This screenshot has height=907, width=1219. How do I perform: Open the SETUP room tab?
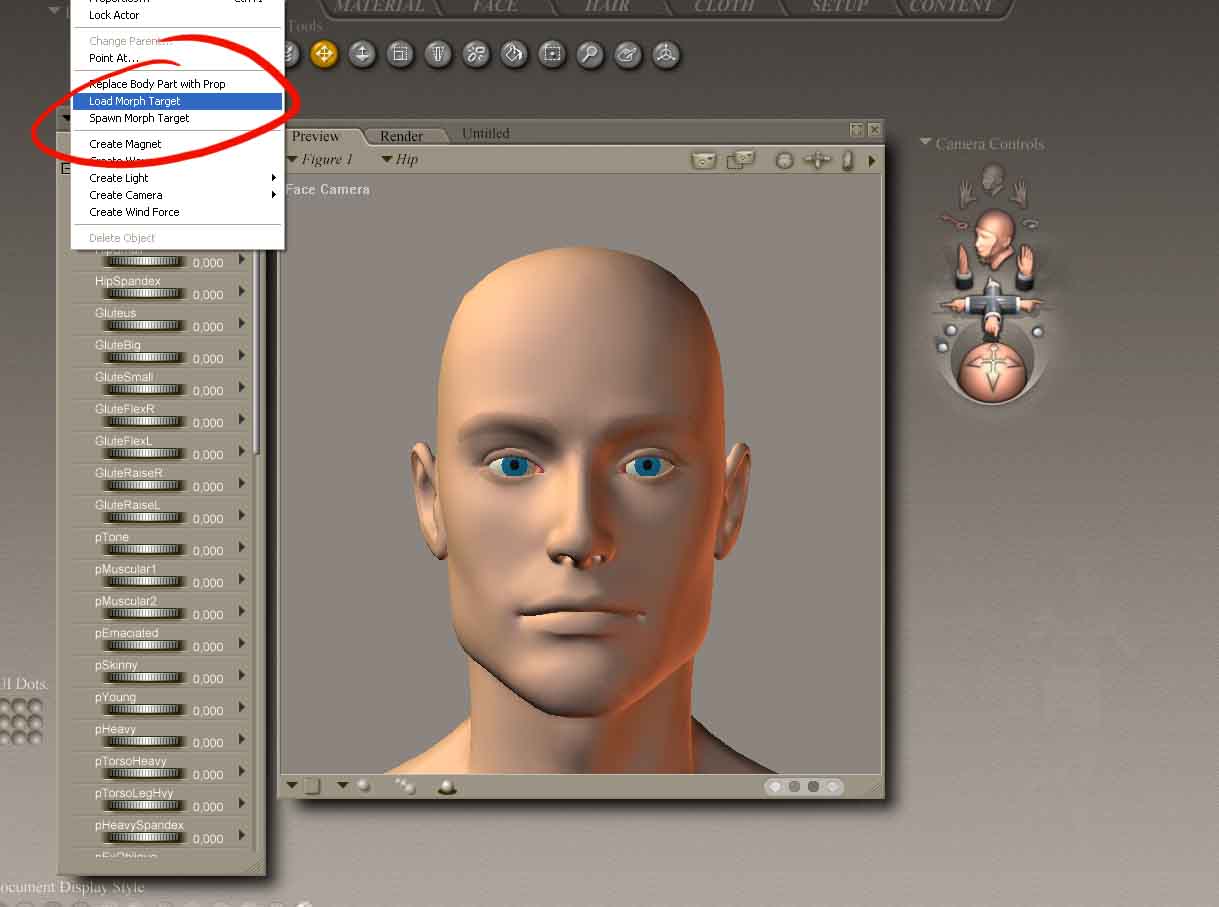pyautogui.click(x=840, y=7)
